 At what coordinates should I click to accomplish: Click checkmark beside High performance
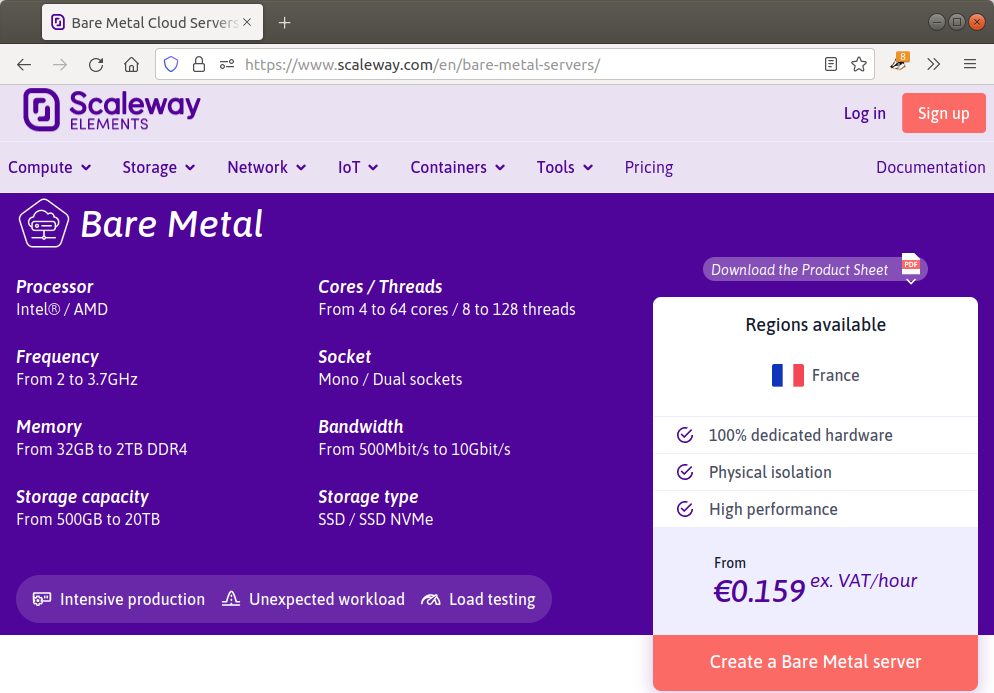tap(685, 509)
